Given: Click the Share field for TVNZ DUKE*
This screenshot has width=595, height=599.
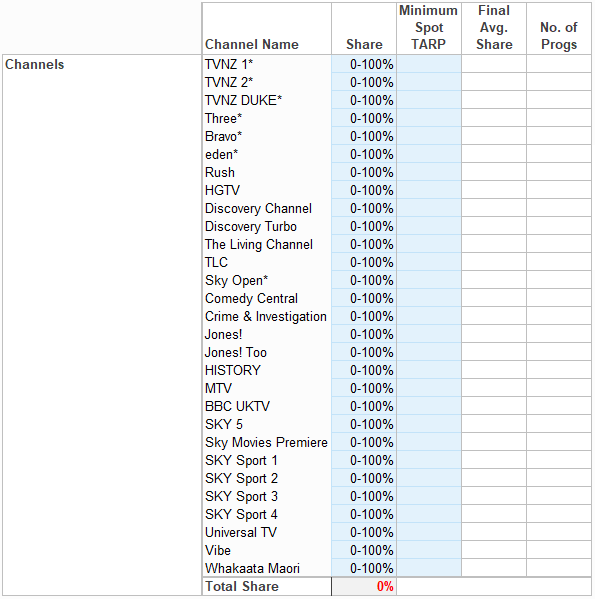Looking at the screenshot, I should [x=364, y=100].
